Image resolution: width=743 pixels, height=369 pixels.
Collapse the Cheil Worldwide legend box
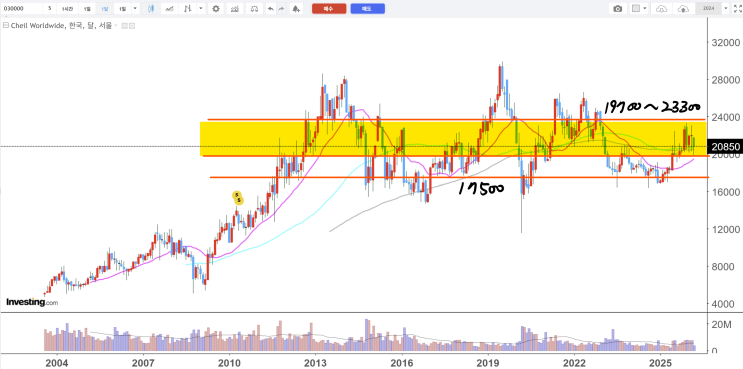point(6,26)
